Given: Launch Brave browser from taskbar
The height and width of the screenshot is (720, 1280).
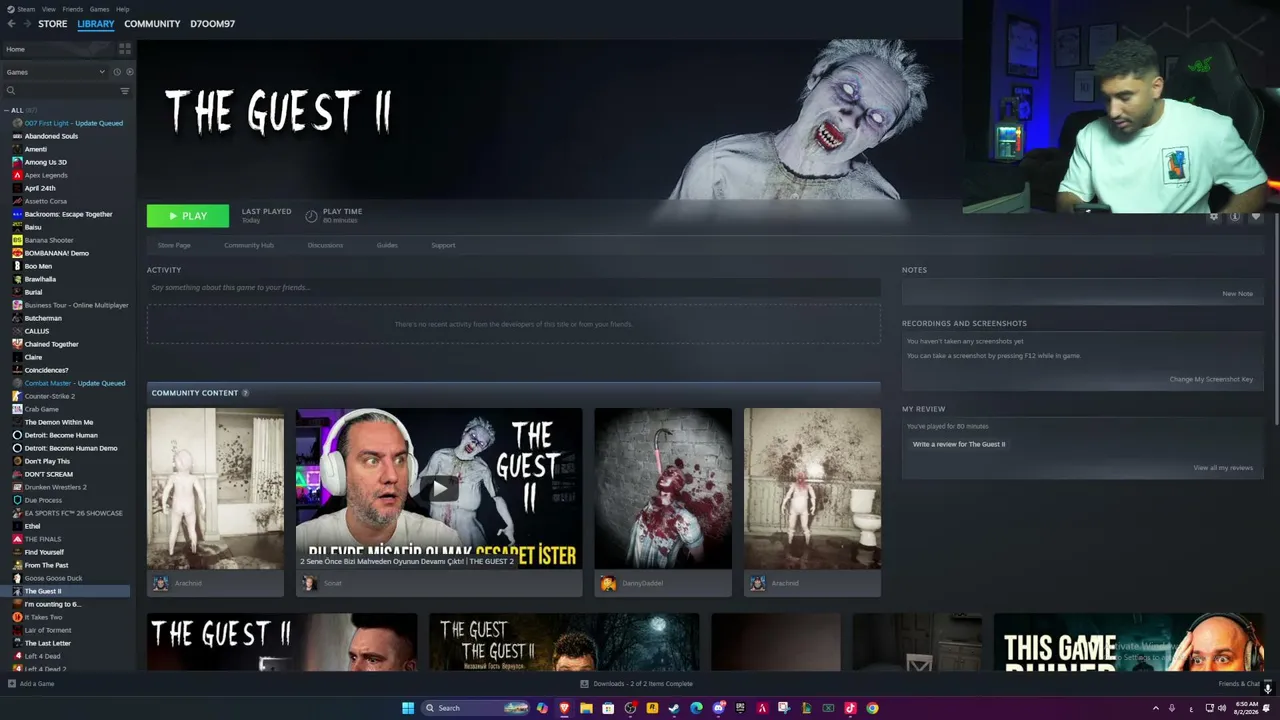Looking at the screenshot, I should coord(564,708).
